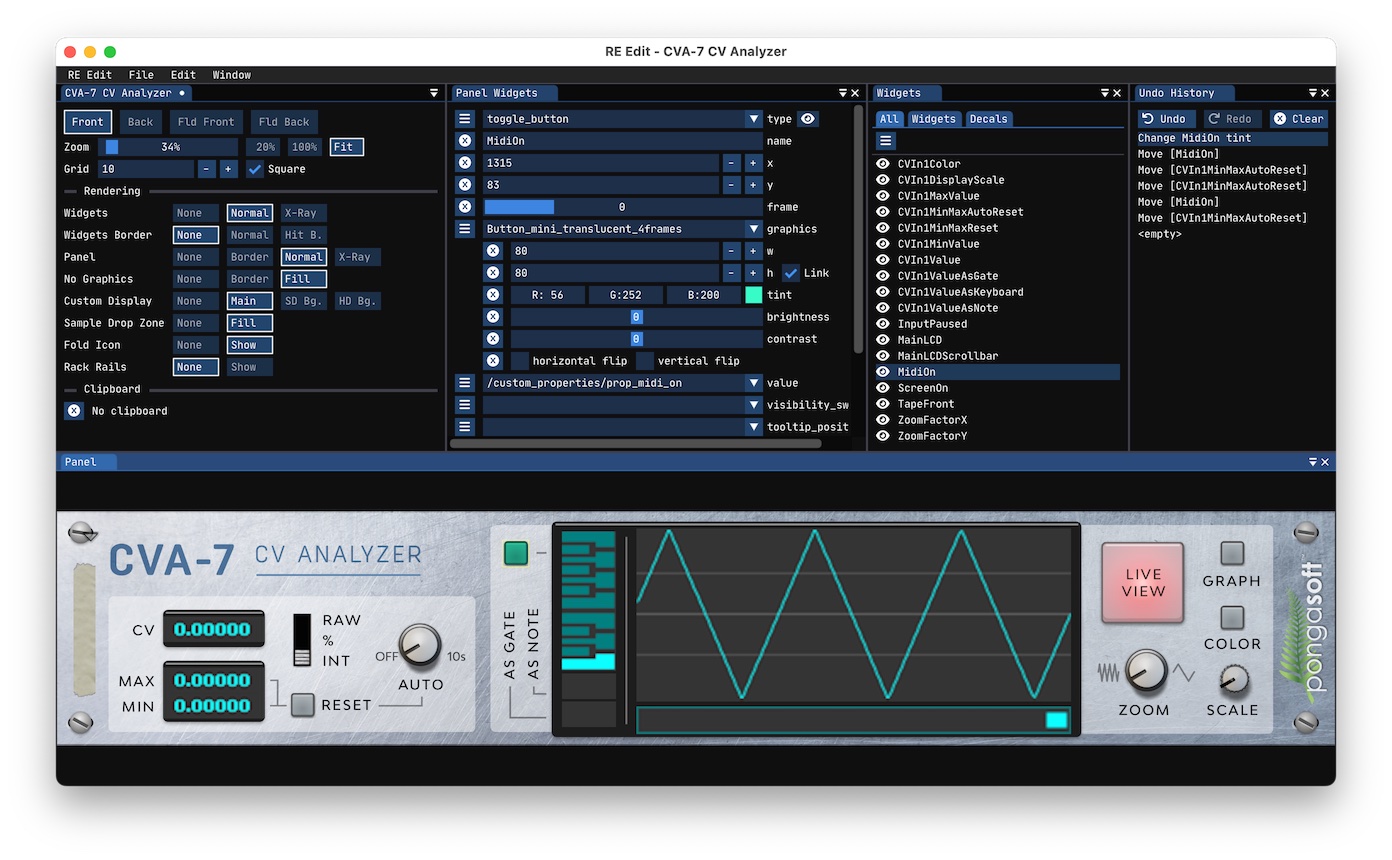Reset the x value with its X icon
The image size is (1392, 860).
465,163
